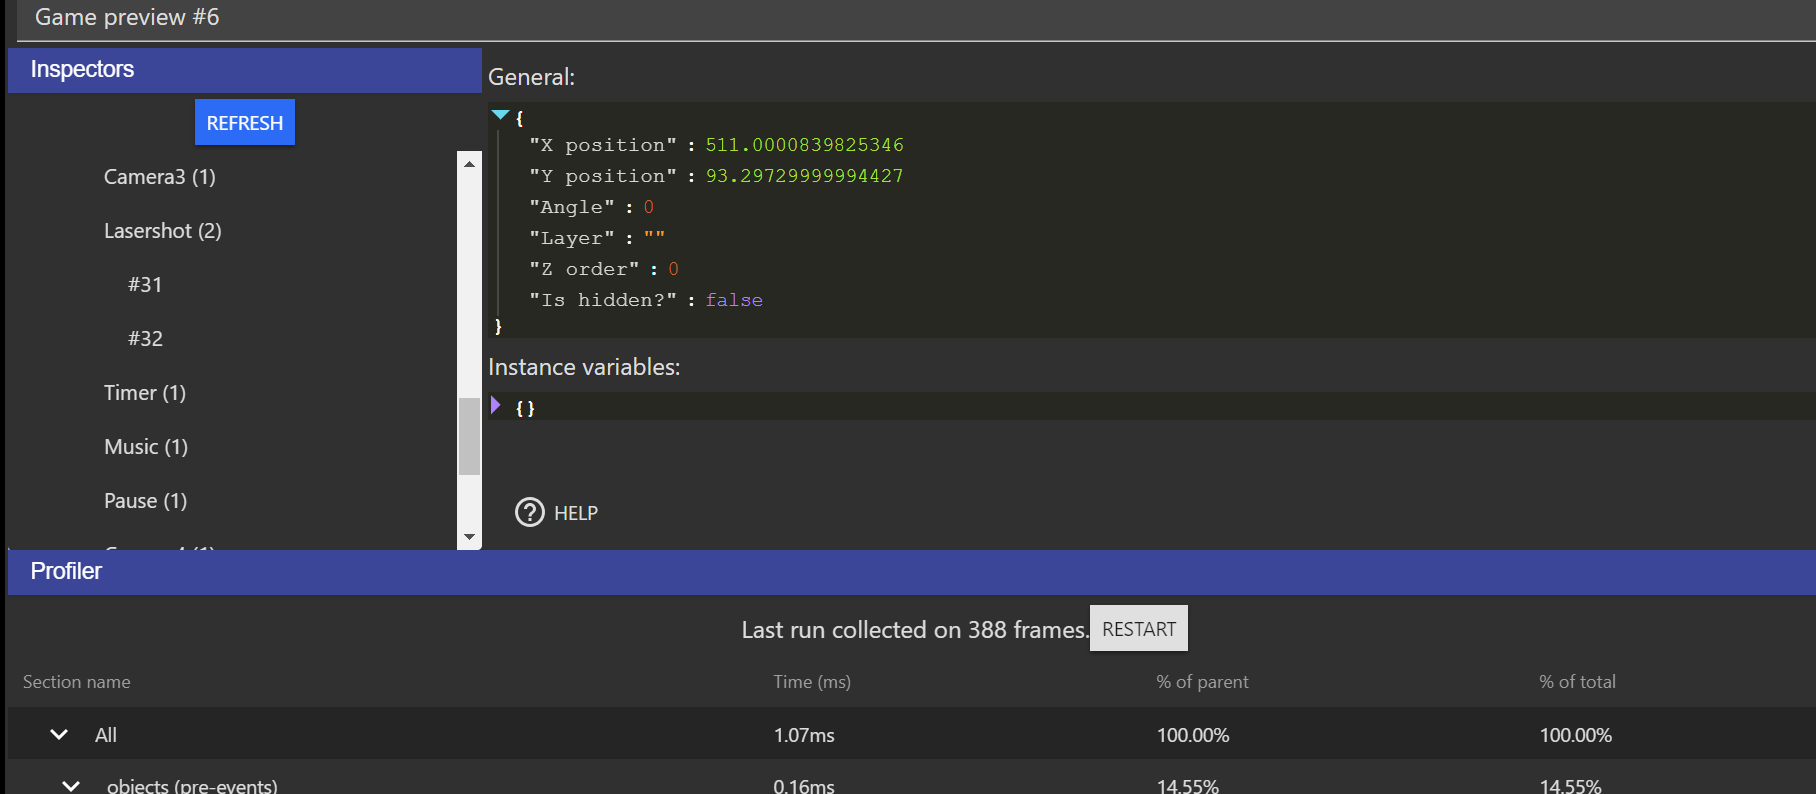Viewport: 1816px width, 794px height.
Task: Click the Layer empty string value
Action: click(x=654, y=238)
